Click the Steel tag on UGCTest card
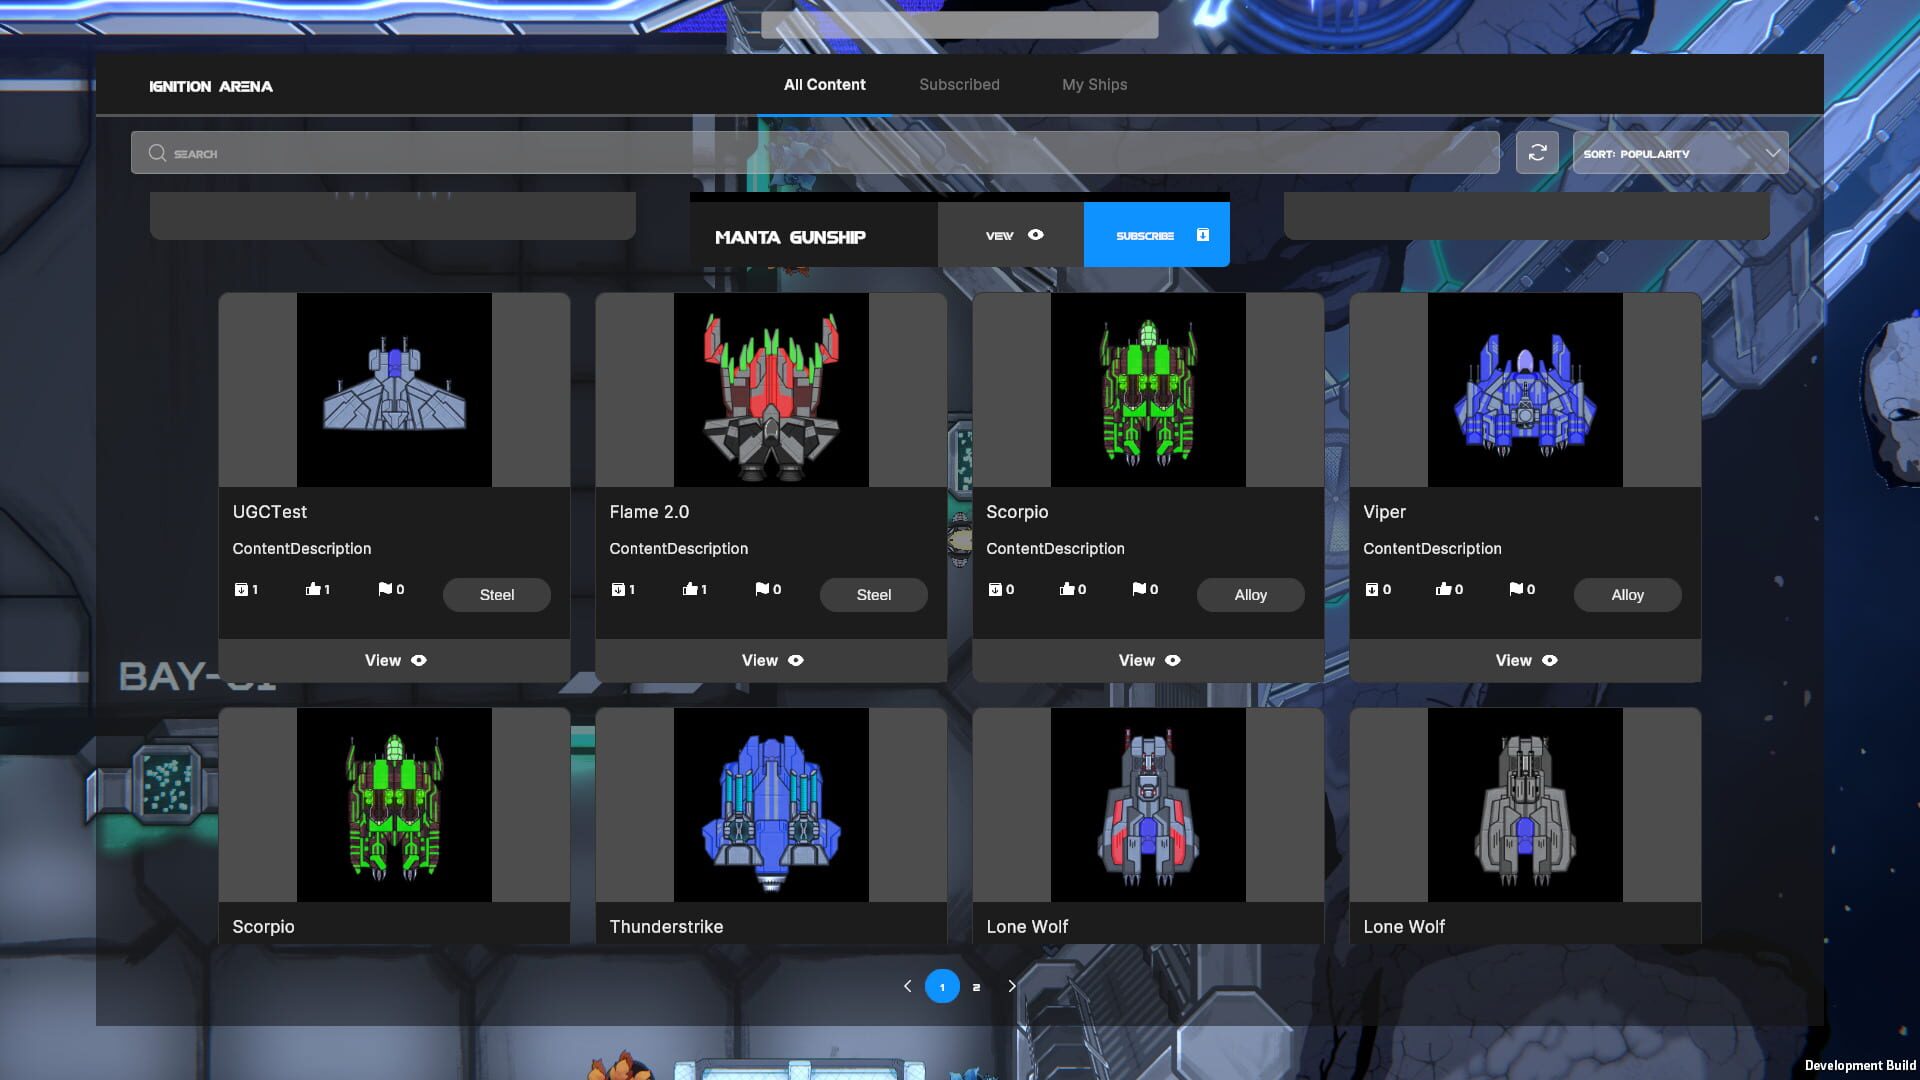Viewport: 1920px width, 1080px height. pos(497,595)
